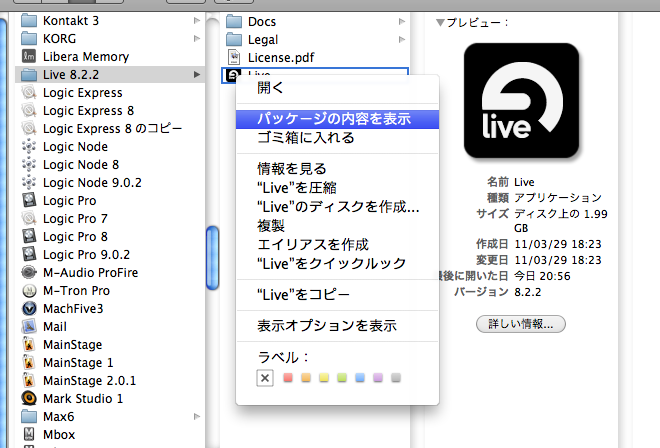The image size is (660, 448).
Task: Expand the Live 8.2.2 folder arrow
Action: pos(197,75)
